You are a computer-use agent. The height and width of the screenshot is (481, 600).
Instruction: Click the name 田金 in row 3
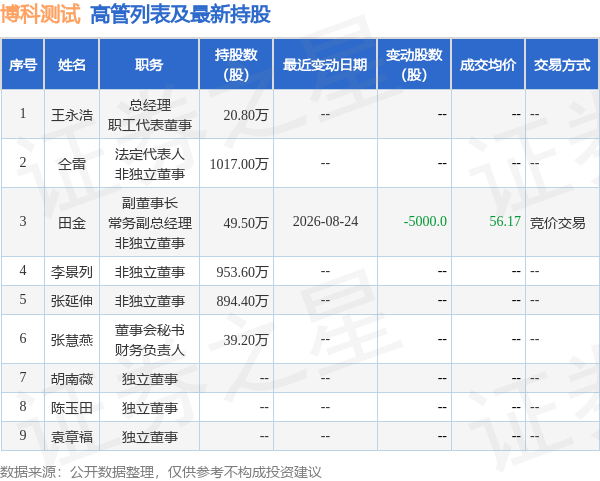pyautogui.click(x=72, y=222)
